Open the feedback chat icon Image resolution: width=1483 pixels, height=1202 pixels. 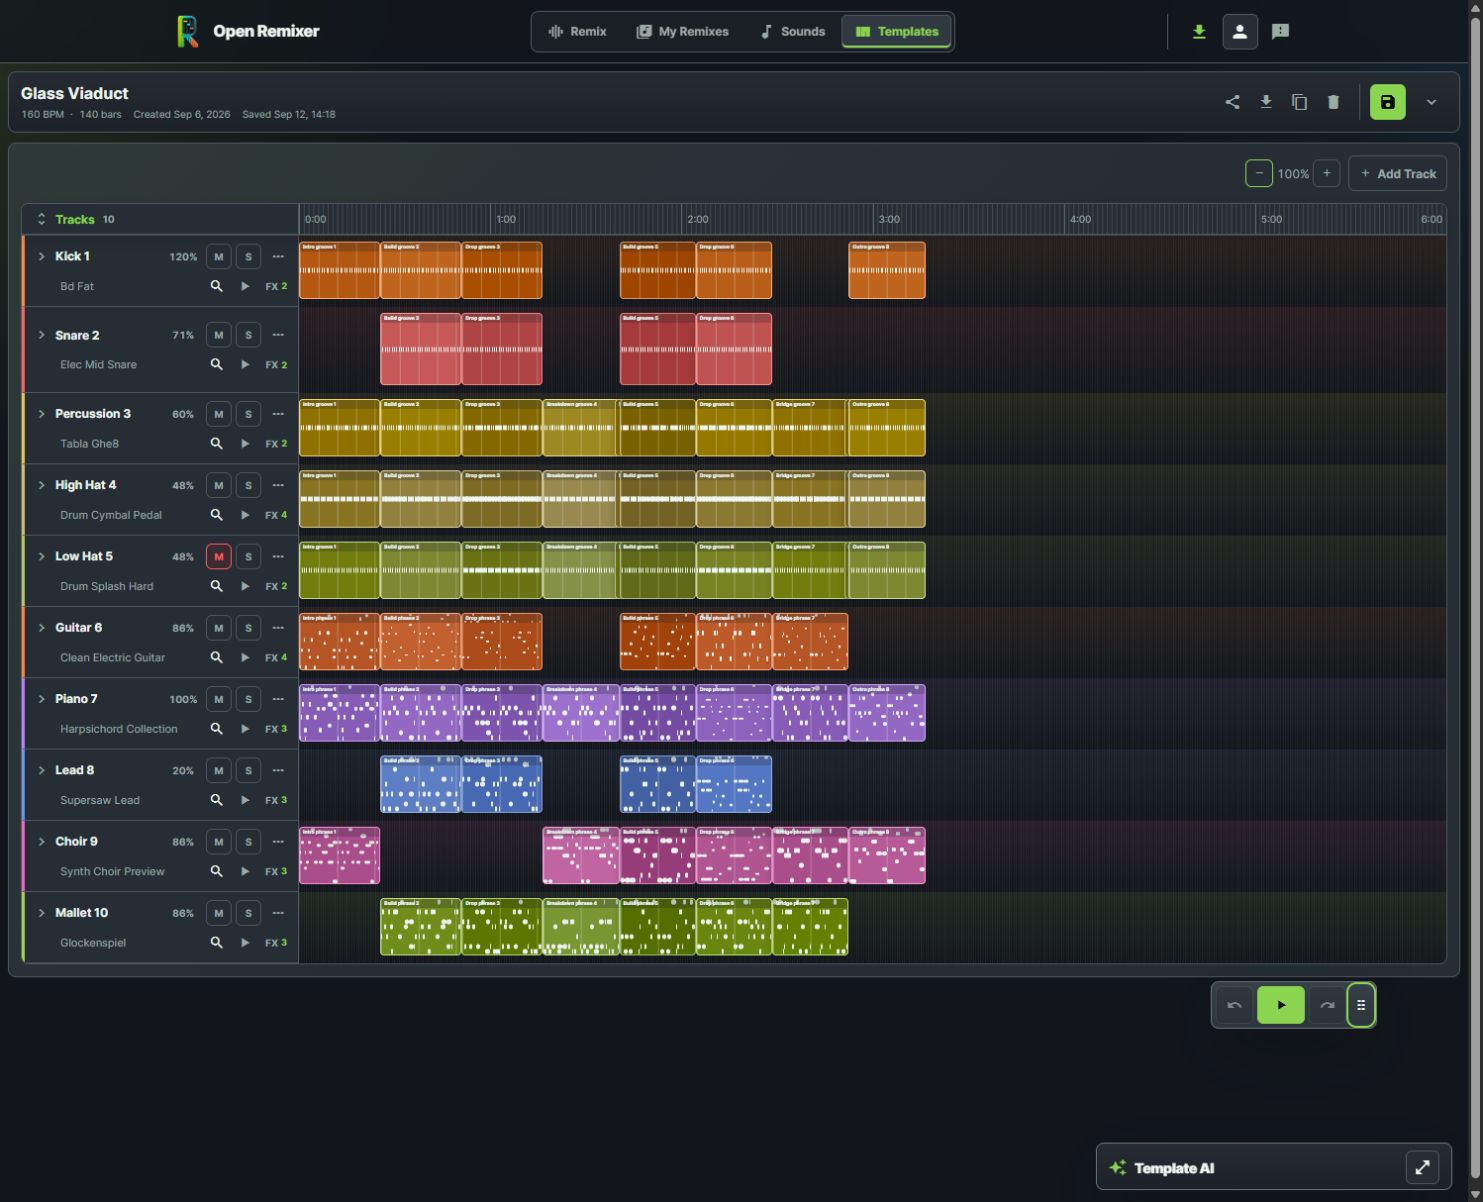pyautogui.click(x=1280, y=31)
